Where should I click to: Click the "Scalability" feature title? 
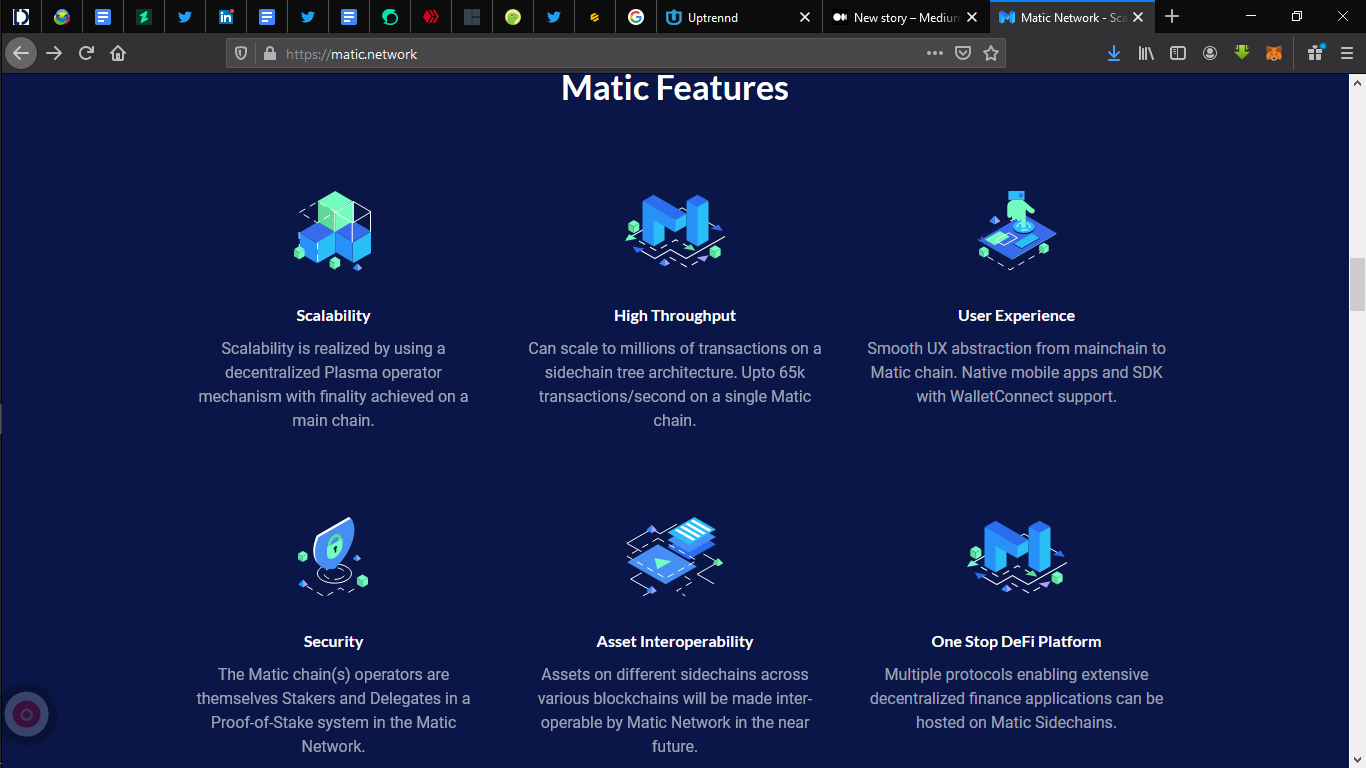[x=333, y=316]
